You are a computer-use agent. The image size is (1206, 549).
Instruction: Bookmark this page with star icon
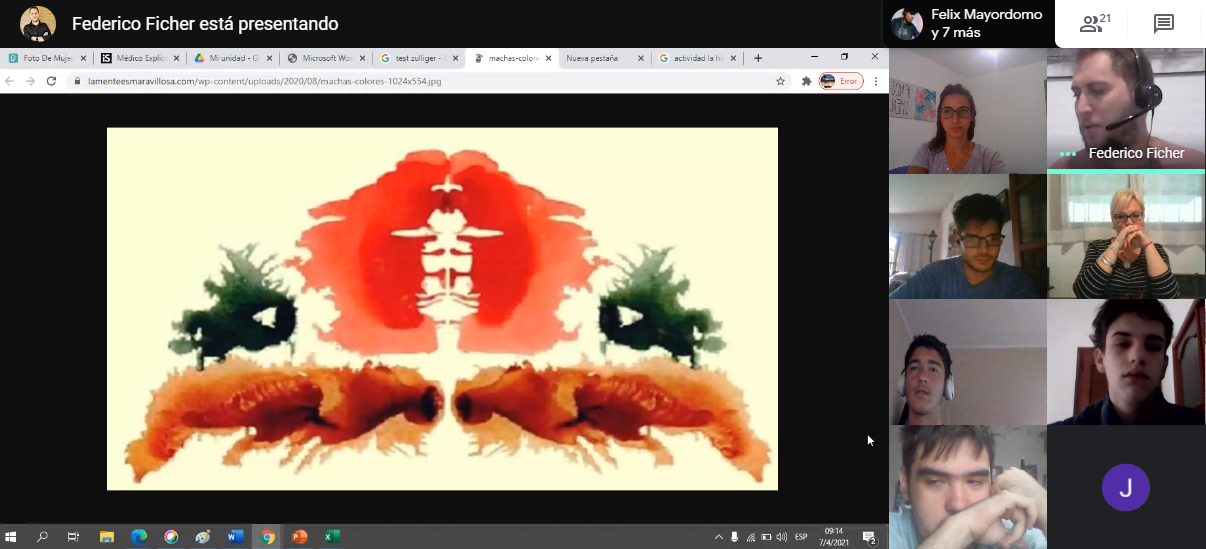click(x=780, y=81)
